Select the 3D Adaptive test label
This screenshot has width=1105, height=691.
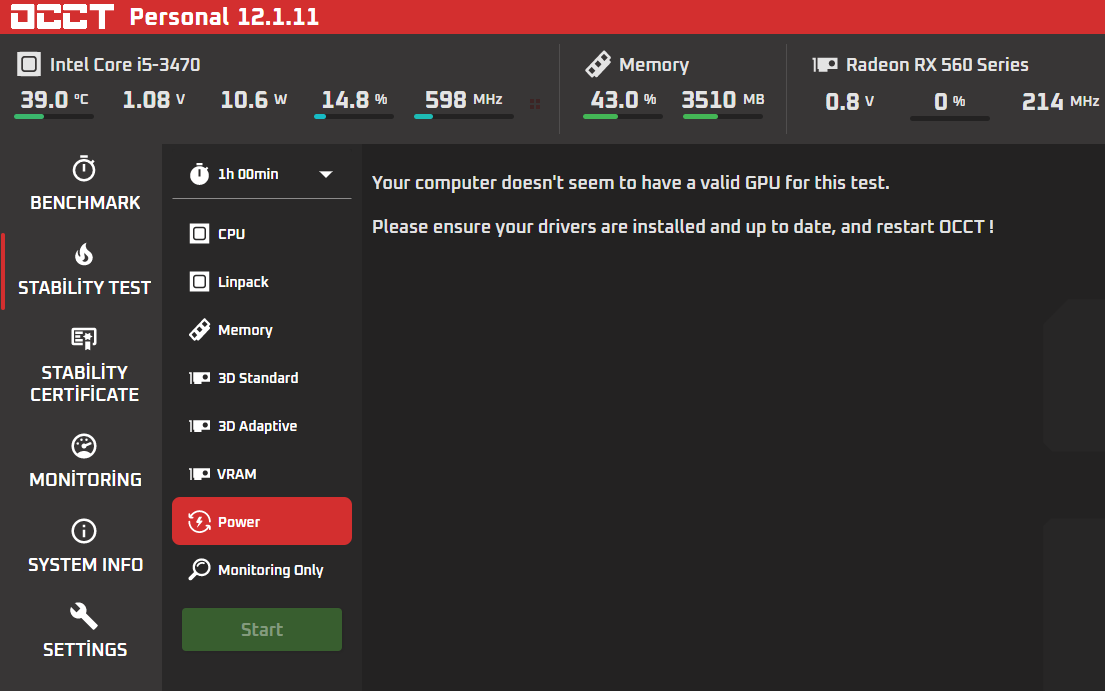click(x=257, y=426)
